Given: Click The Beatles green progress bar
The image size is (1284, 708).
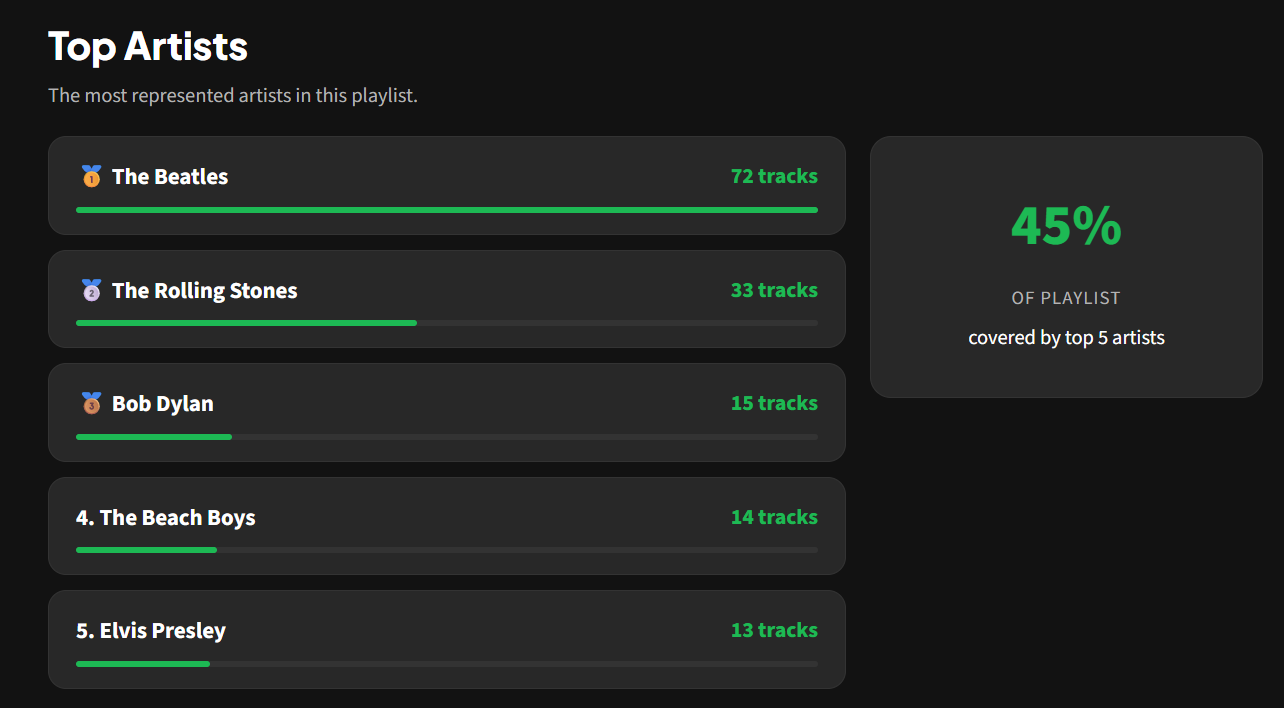Looking at the screenshot, I should pyautogui.click(x=446, y=210).
